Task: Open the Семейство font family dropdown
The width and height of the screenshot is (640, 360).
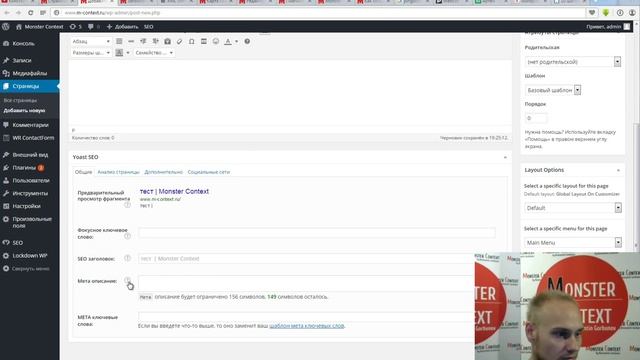Action: pyautogui.click(x=154, y=53)
